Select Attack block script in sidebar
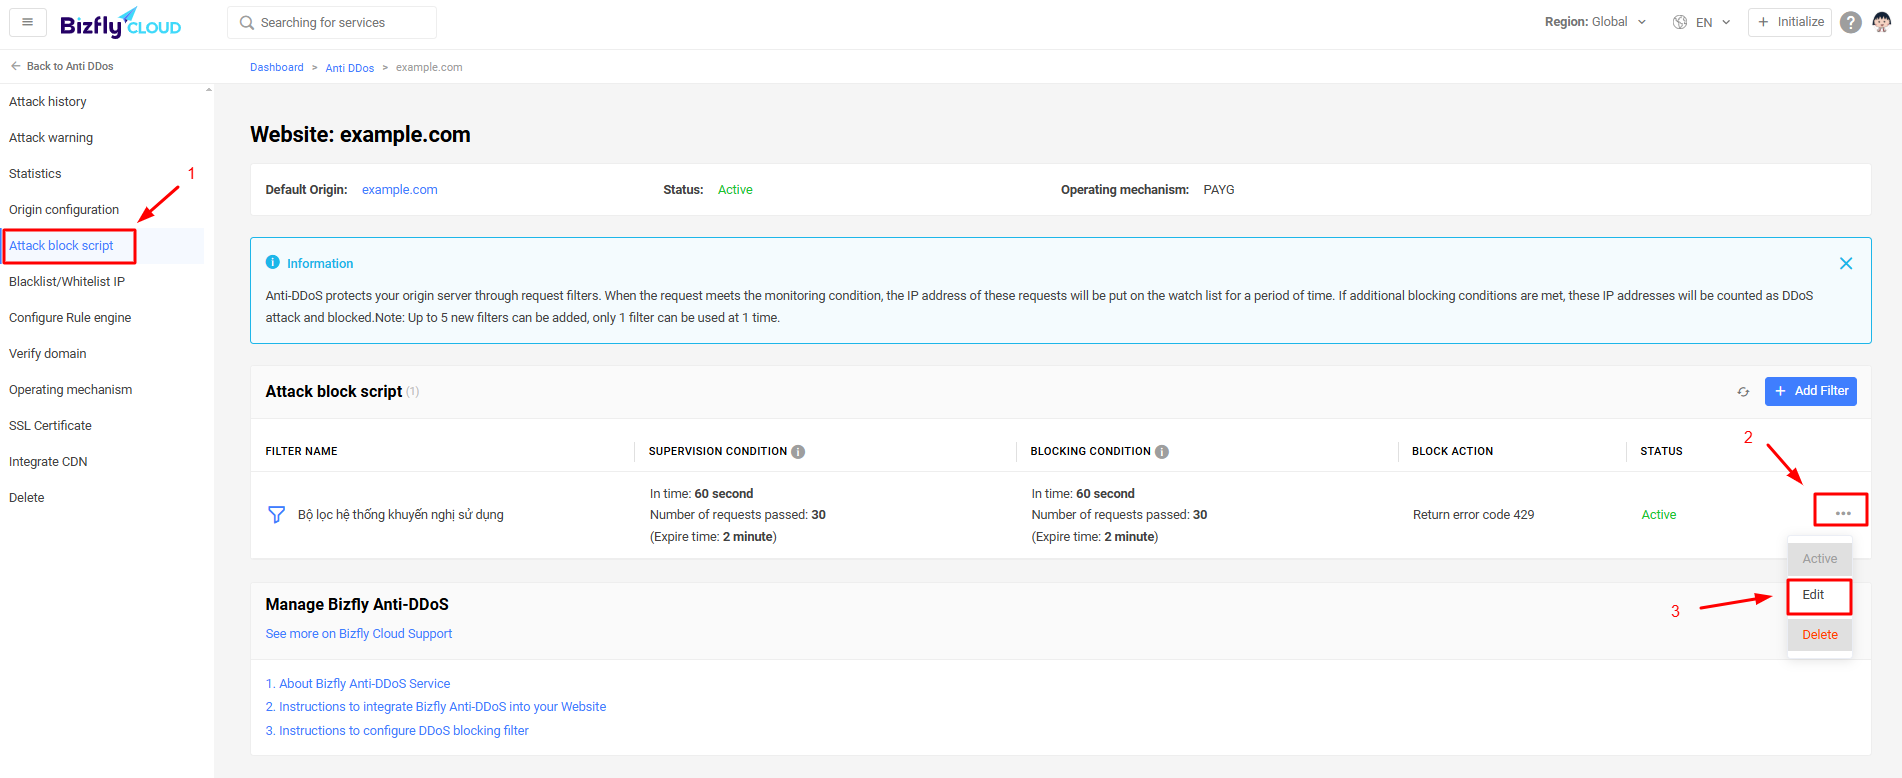 pyautogui.click(x=61, y=246)
